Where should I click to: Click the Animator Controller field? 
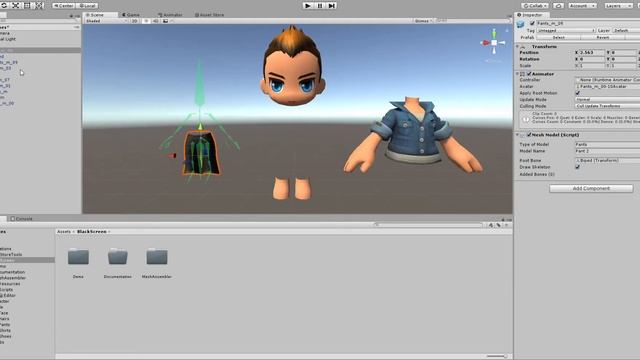[607, 80]
